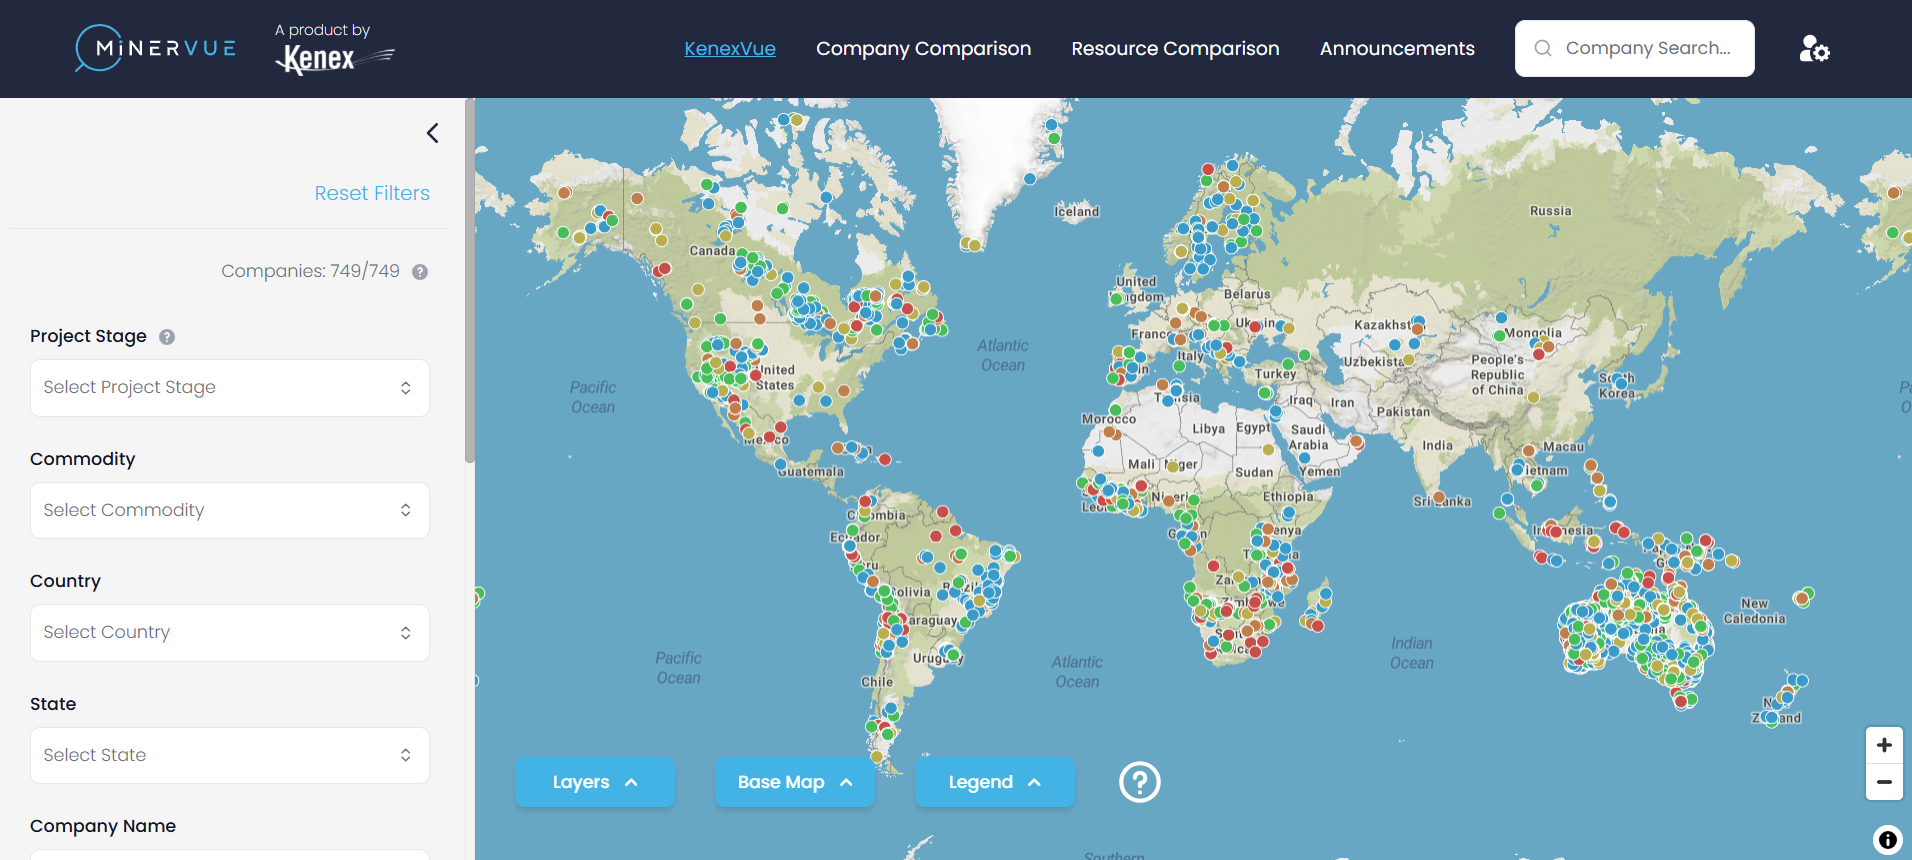Screen dimensions: 1912x860
Task: Open Select Project Stage dropdown
Action: click(x=230, y=388)
